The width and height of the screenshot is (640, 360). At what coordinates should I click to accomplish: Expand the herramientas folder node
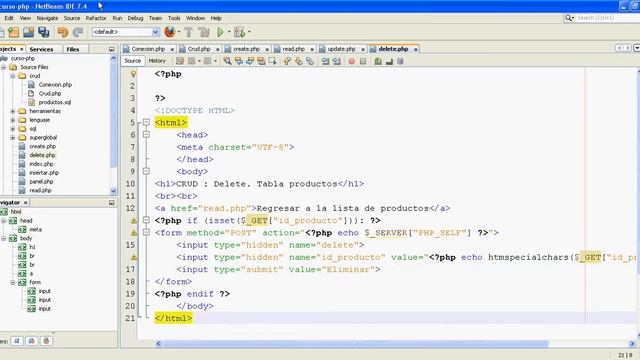tap(13, 111)
